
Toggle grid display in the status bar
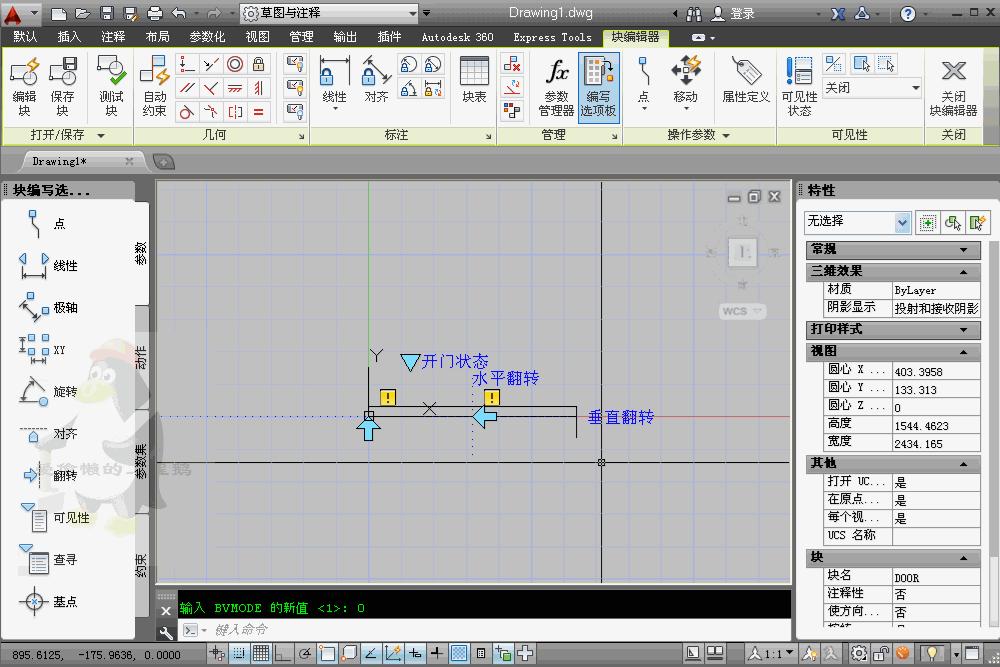click(261, 653)
